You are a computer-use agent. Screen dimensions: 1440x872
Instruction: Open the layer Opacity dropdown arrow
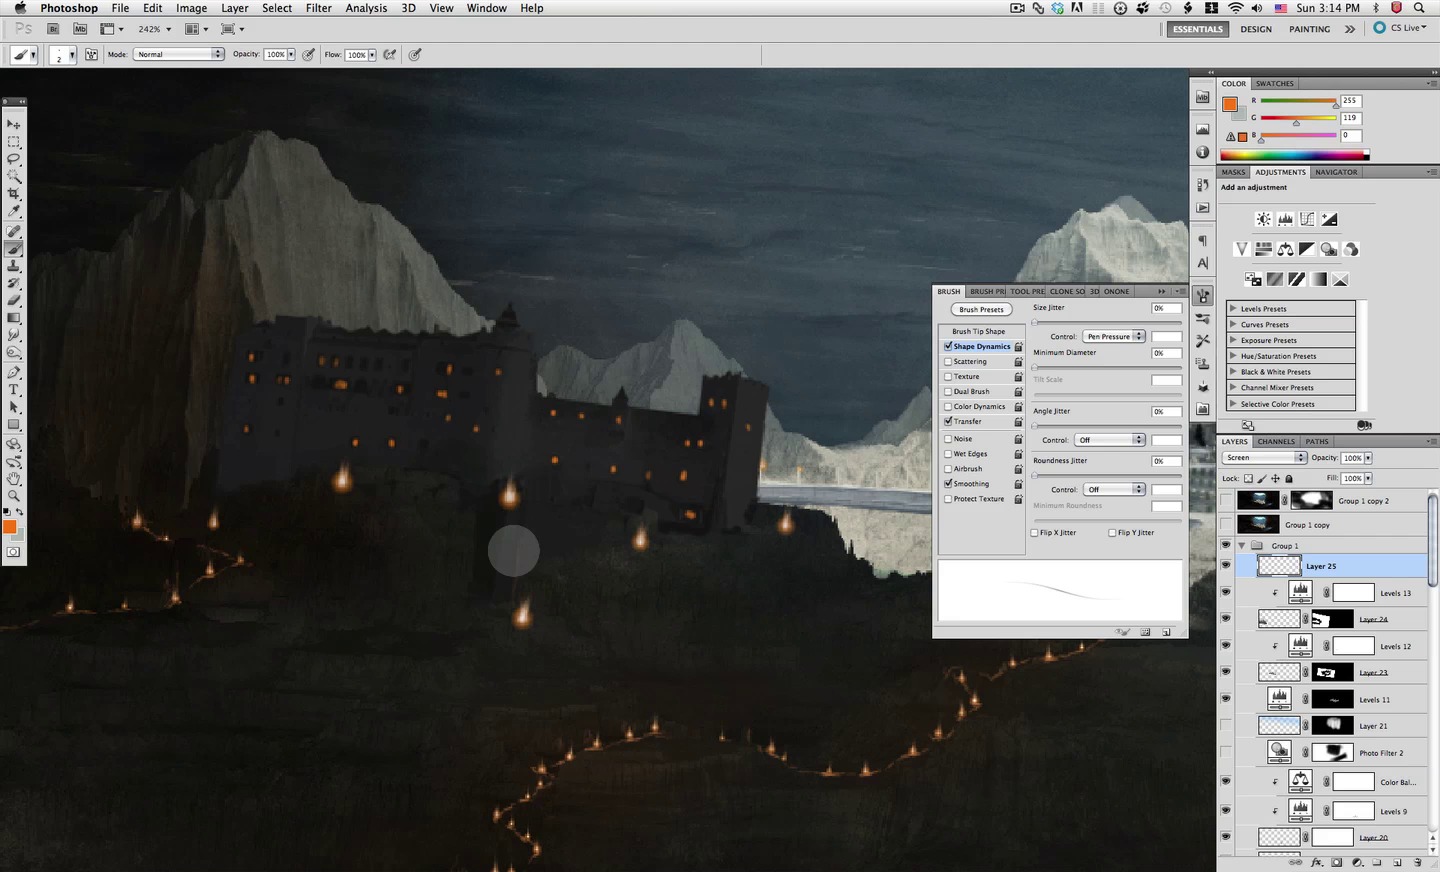(x=1368, y=458)
